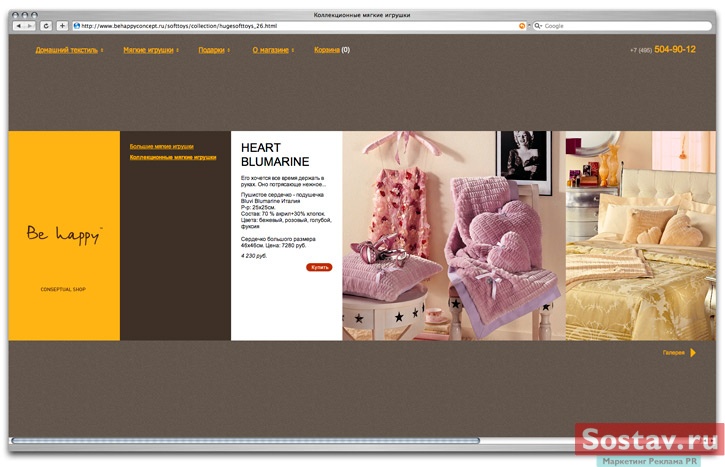Open the Коллекционные мягкие игрушки link

tap(173, 157)
